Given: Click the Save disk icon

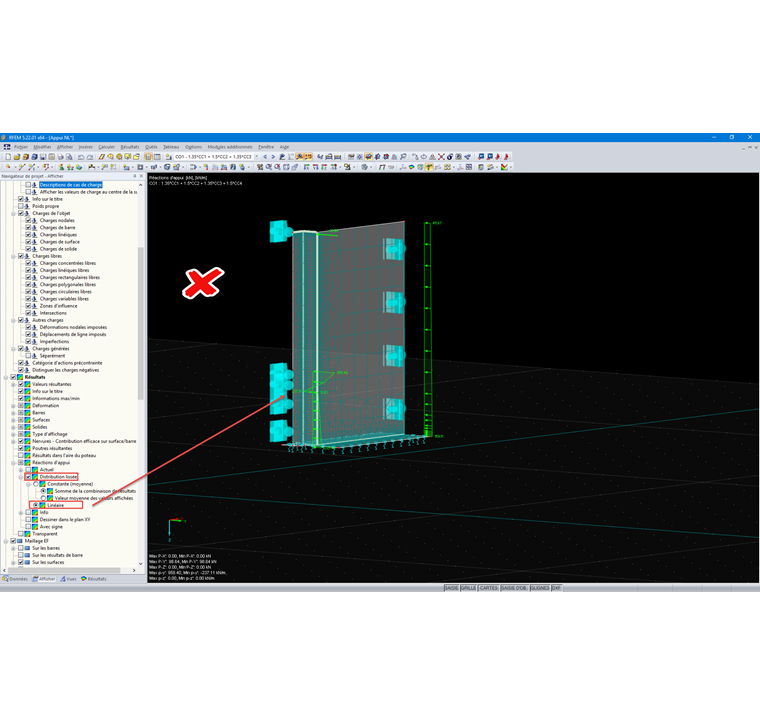Looking at the screenshot, I should 43,157.
